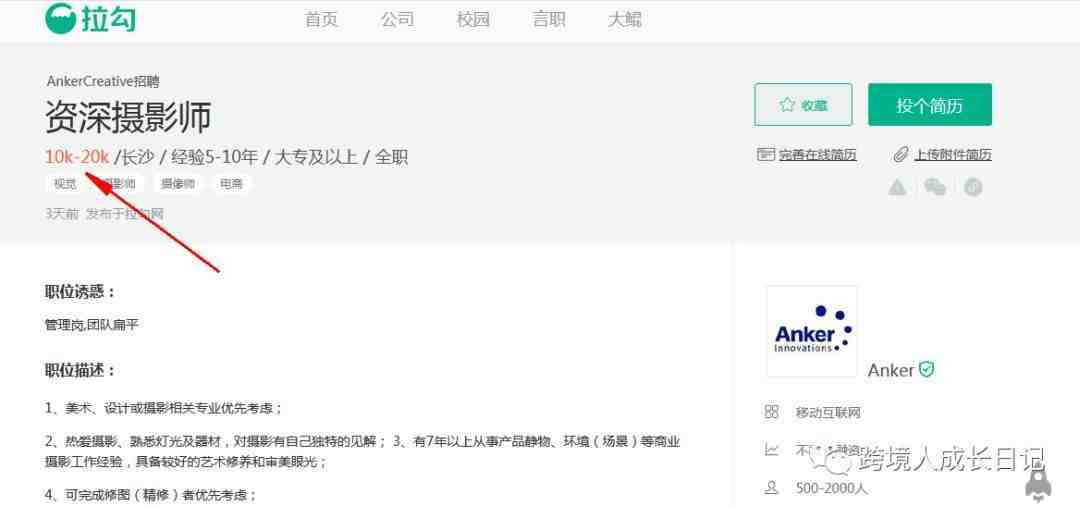Open the Anker Innovations company logo
The image size is (1080, 506).
(x=811, y=331)
